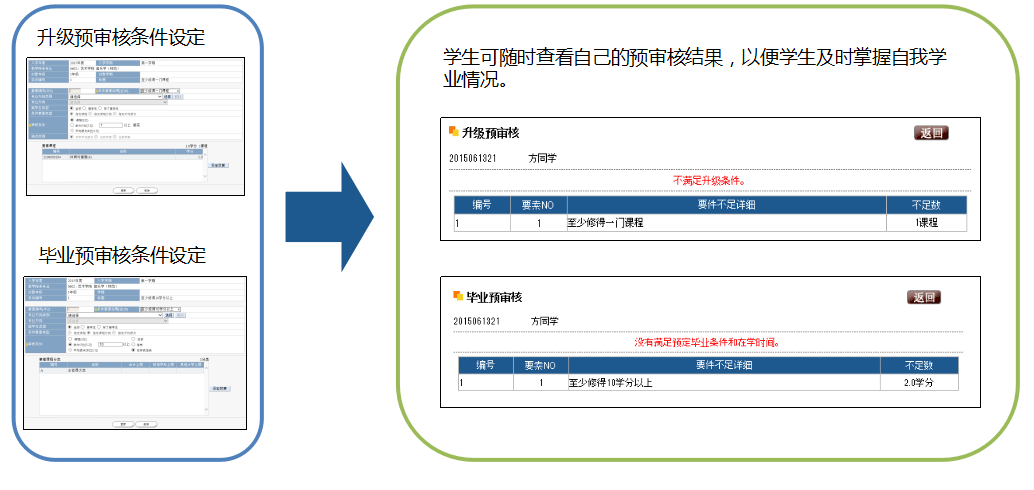This screenshot has width=1034, height=490.
Task: Click the numeric input field in upgrade form
Action: [x=112, y=124]
